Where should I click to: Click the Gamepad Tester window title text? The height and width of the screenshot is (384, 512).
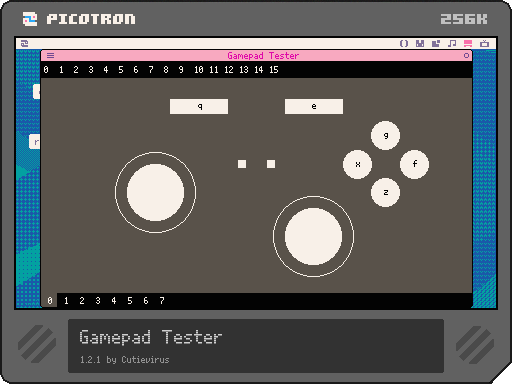tap(263, 56)
